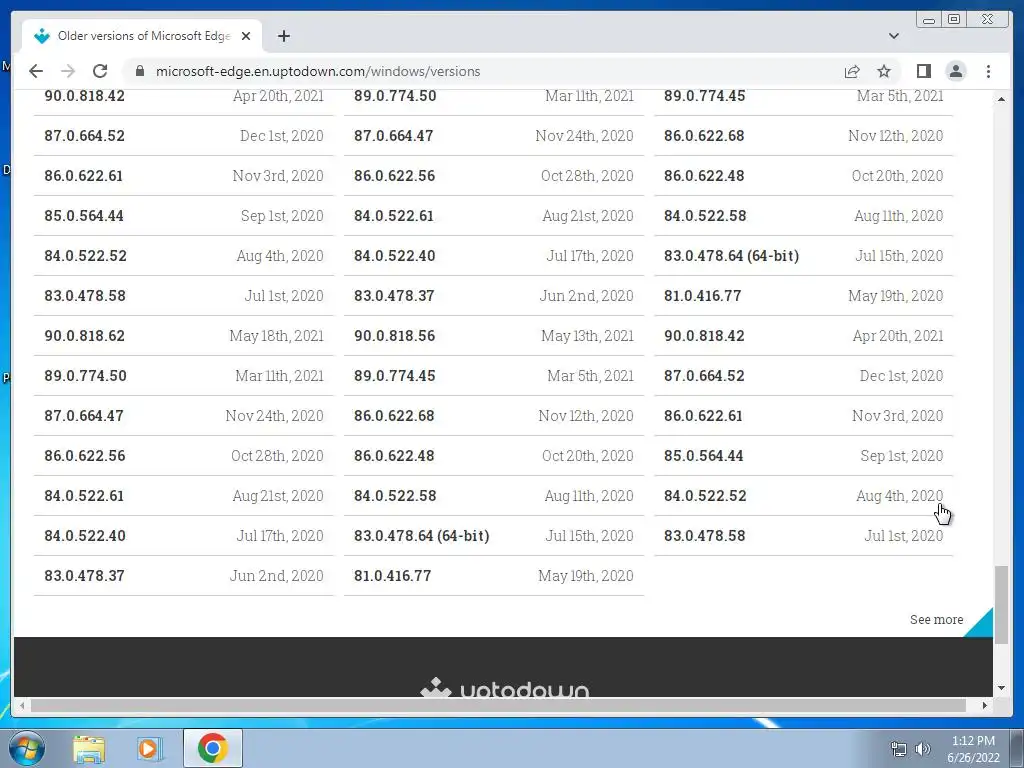Open version 86.0.622.68 dated Nov 12th, 2020 in middle column
The image size is (1024, 768).
[x=494, y=415]
